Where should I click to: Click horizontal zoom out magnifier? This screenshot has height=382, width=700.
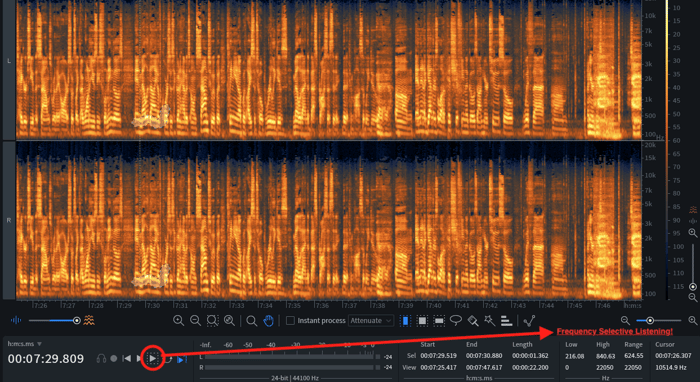[x=625, y=320]
